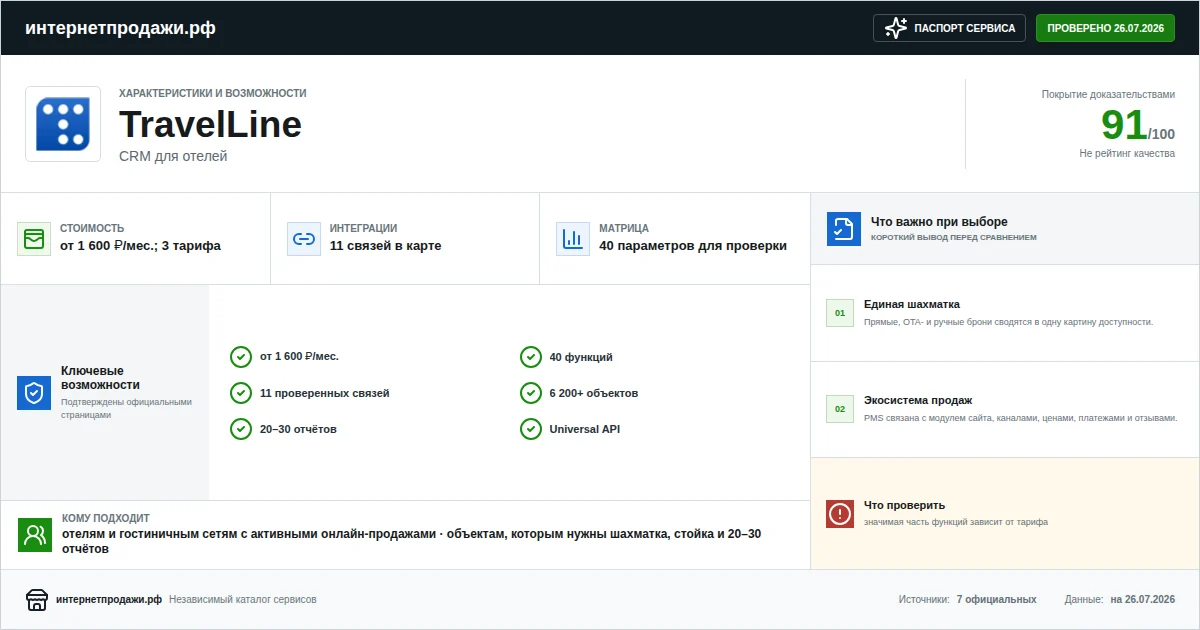Click text '11 связей в карте'
The height and width of the screenshot is (630, 1200).
pyautogui.click(x=385, y=246)
